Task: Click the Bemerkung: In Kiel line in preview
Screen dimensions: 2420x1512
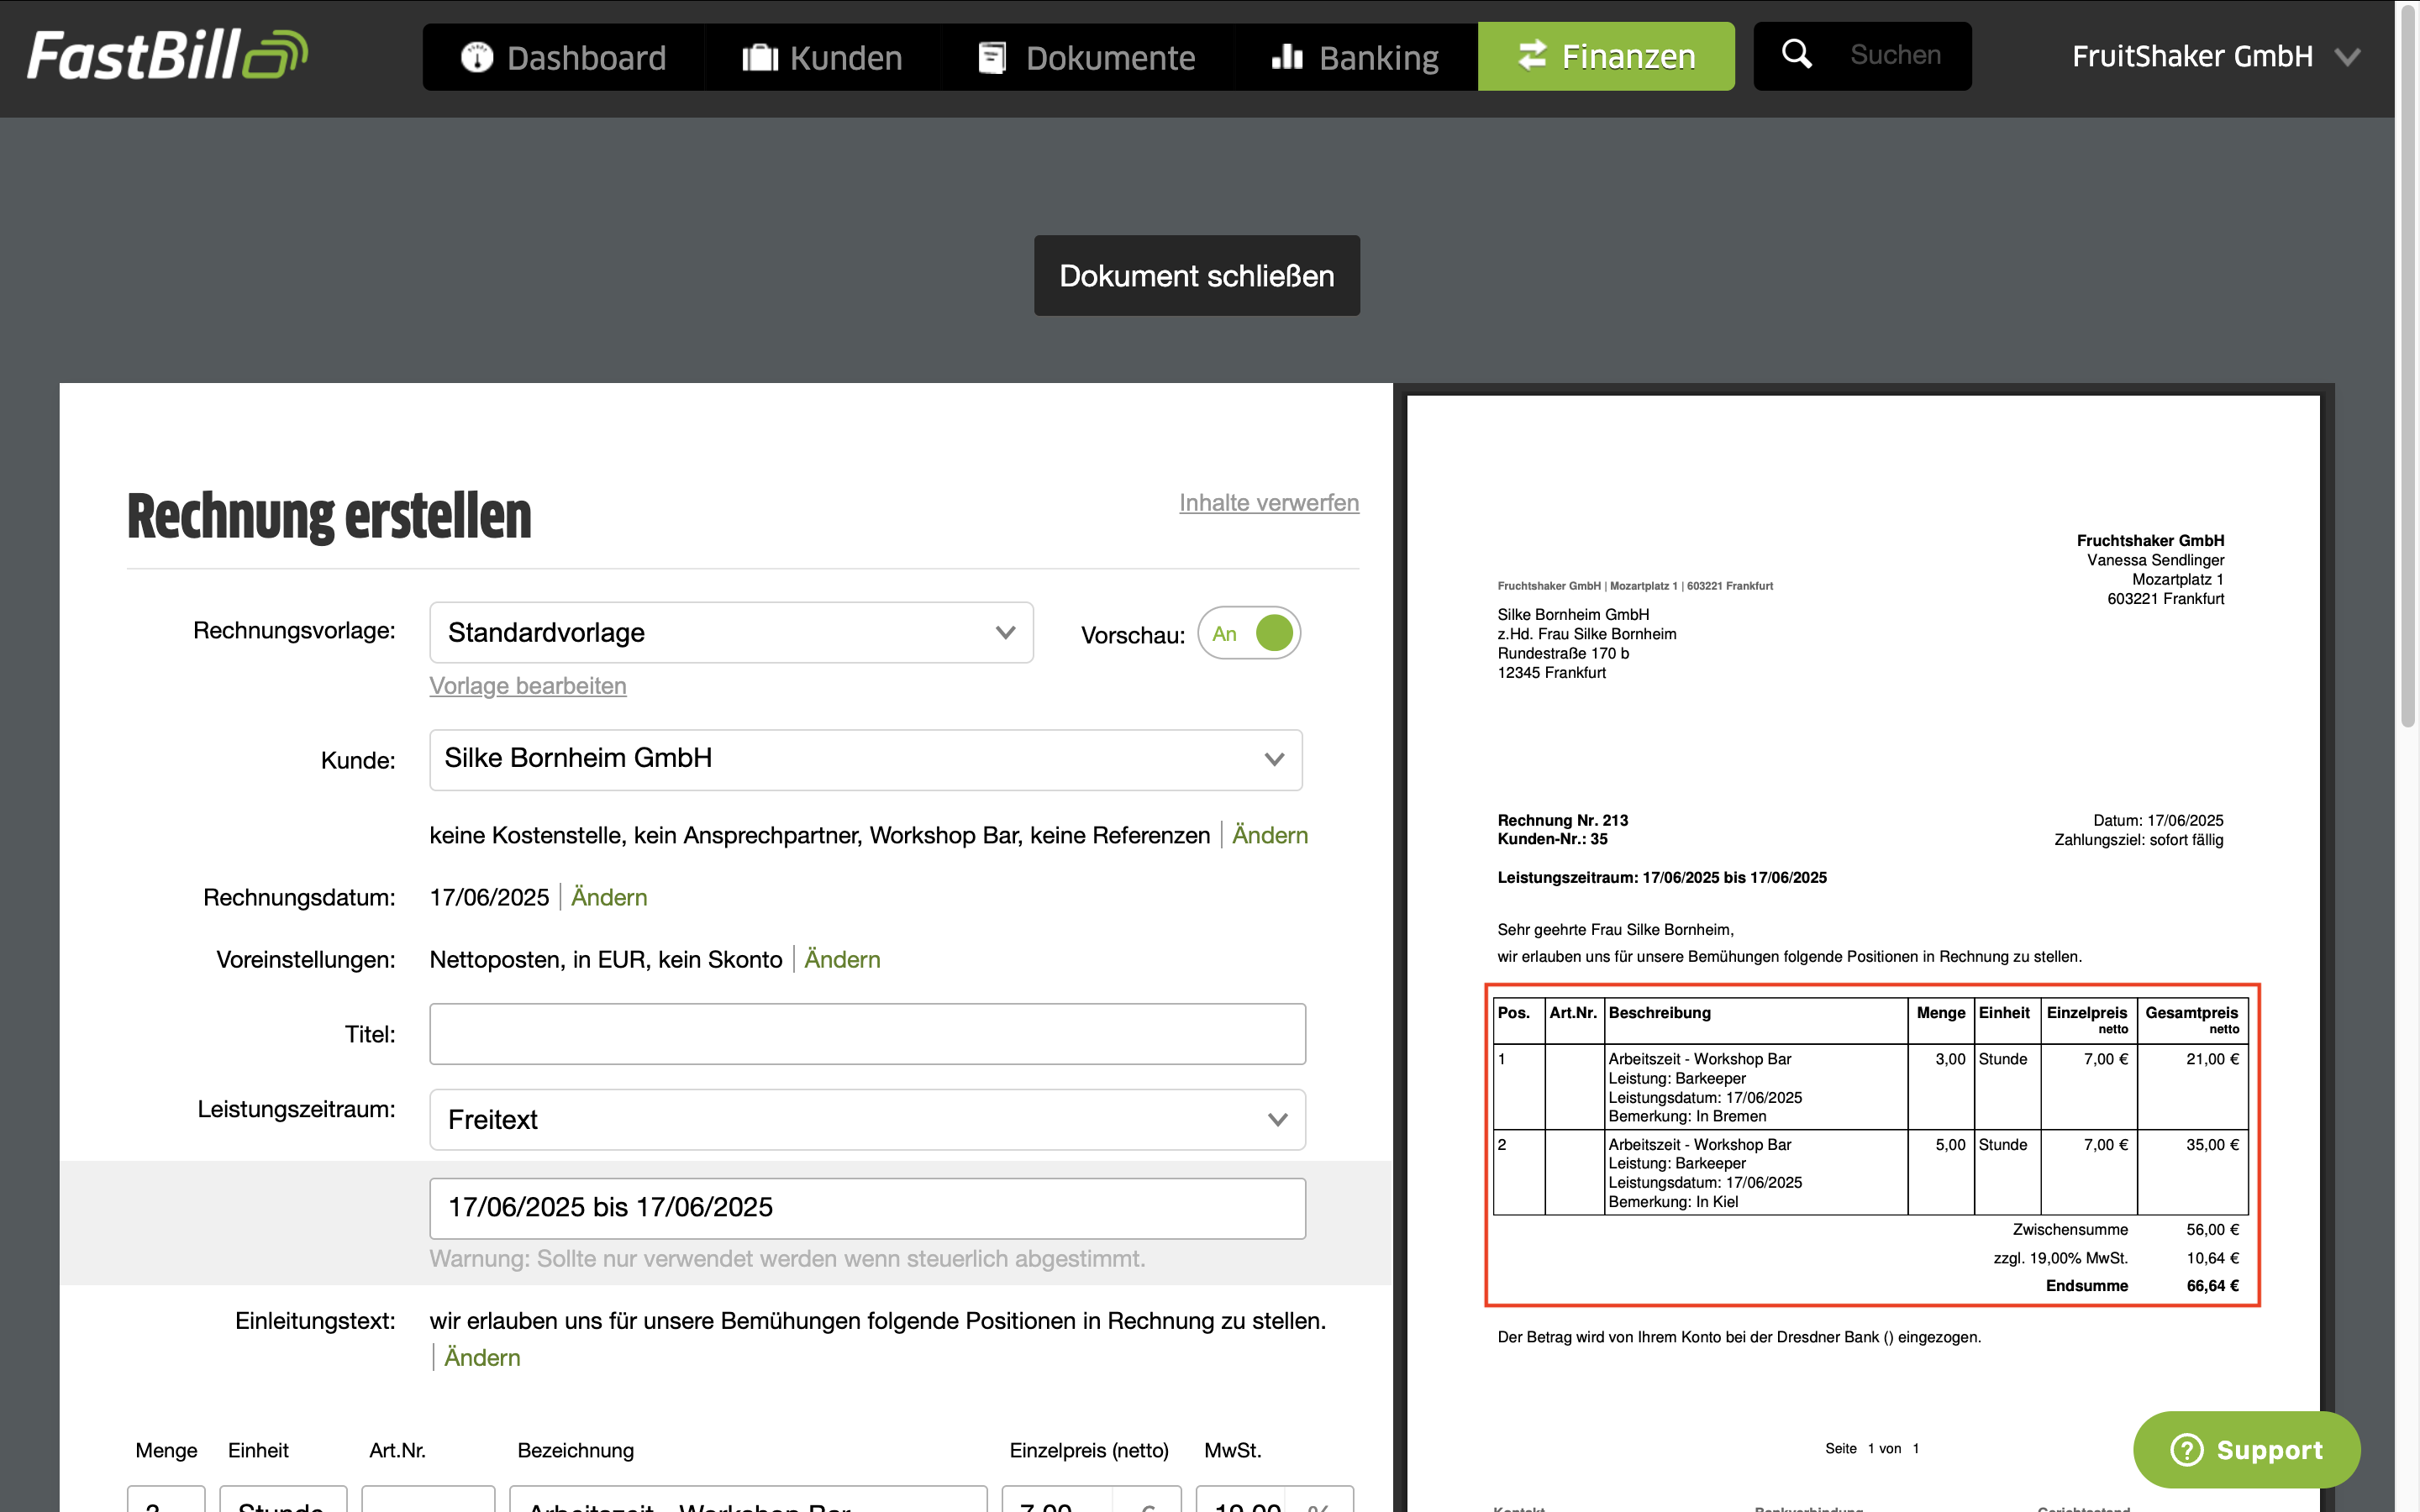Action: 1673,1202
